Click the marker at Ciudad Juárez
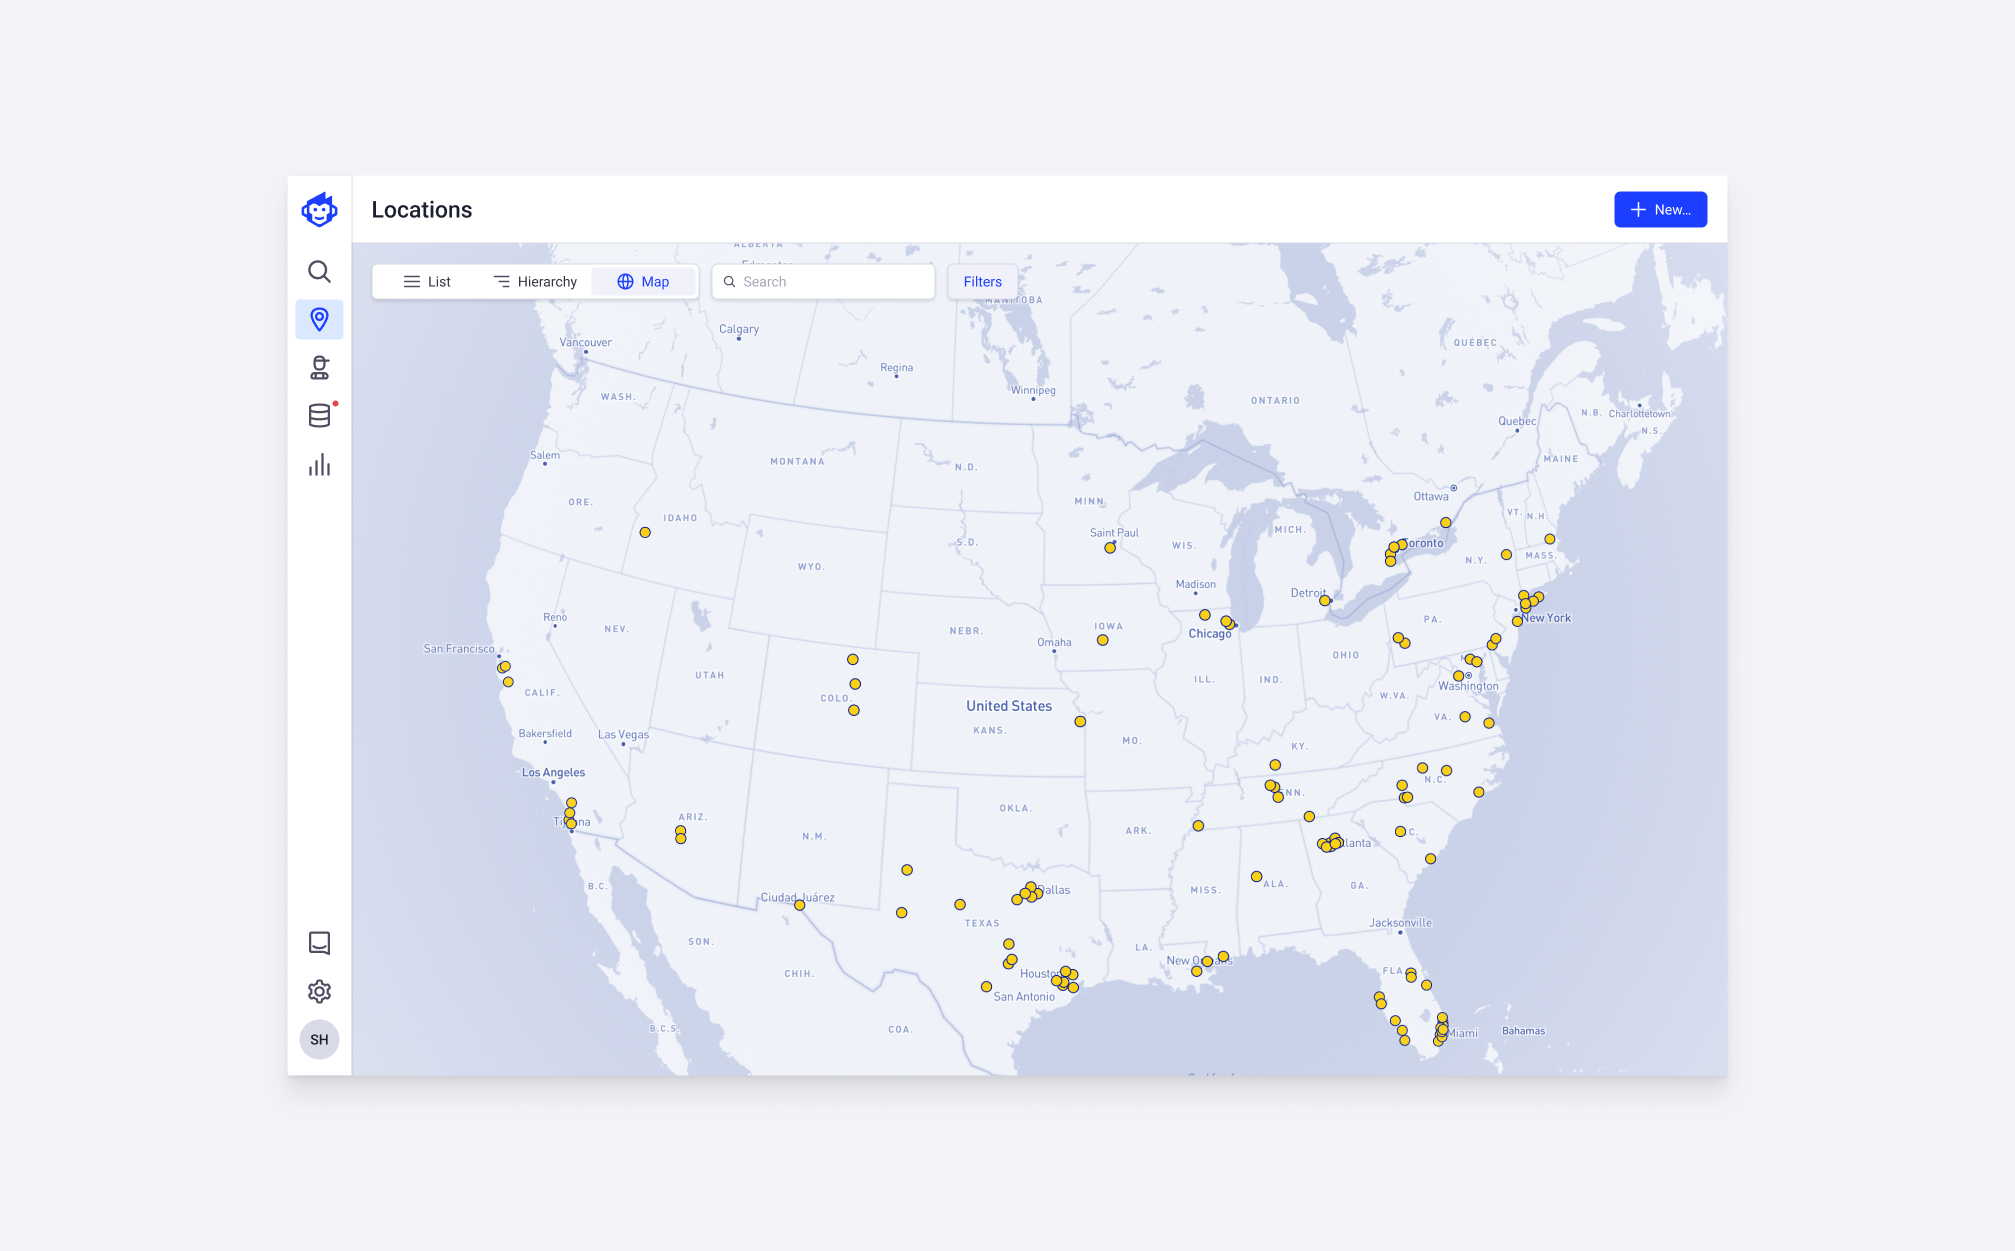 [x=799, y=906]
